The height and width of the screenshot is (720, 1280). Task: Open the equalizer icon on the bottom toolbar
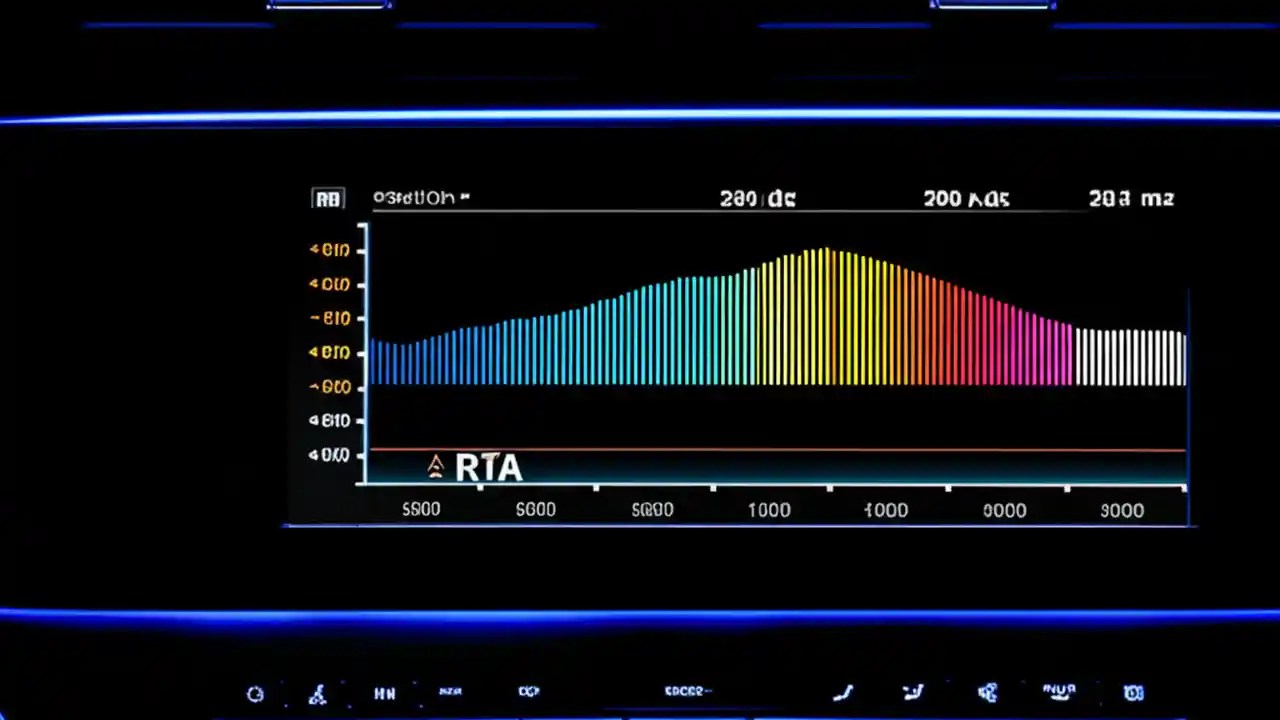(x=450, y=692)
